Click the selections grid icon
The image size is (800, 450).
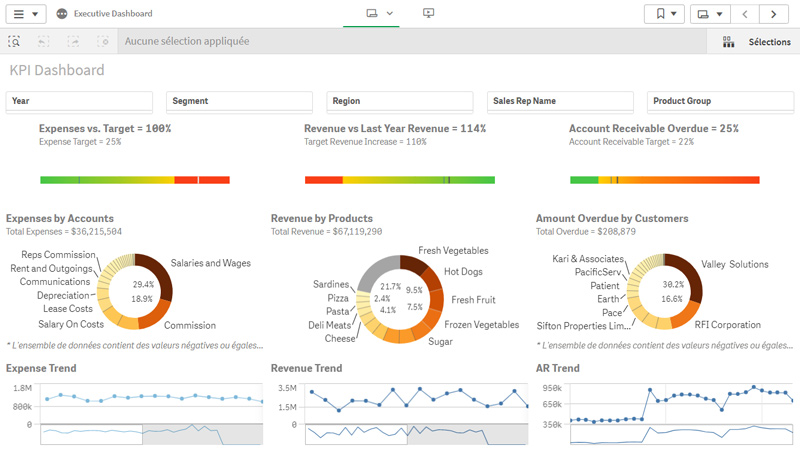pyautogui.click(x=729, y=42)
